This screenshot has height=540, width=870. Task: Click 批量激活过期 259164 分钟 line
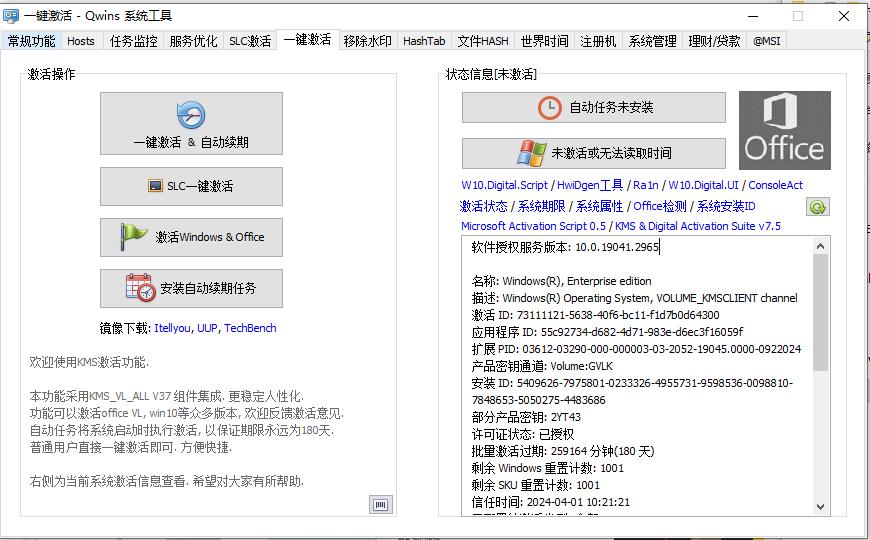563,451
